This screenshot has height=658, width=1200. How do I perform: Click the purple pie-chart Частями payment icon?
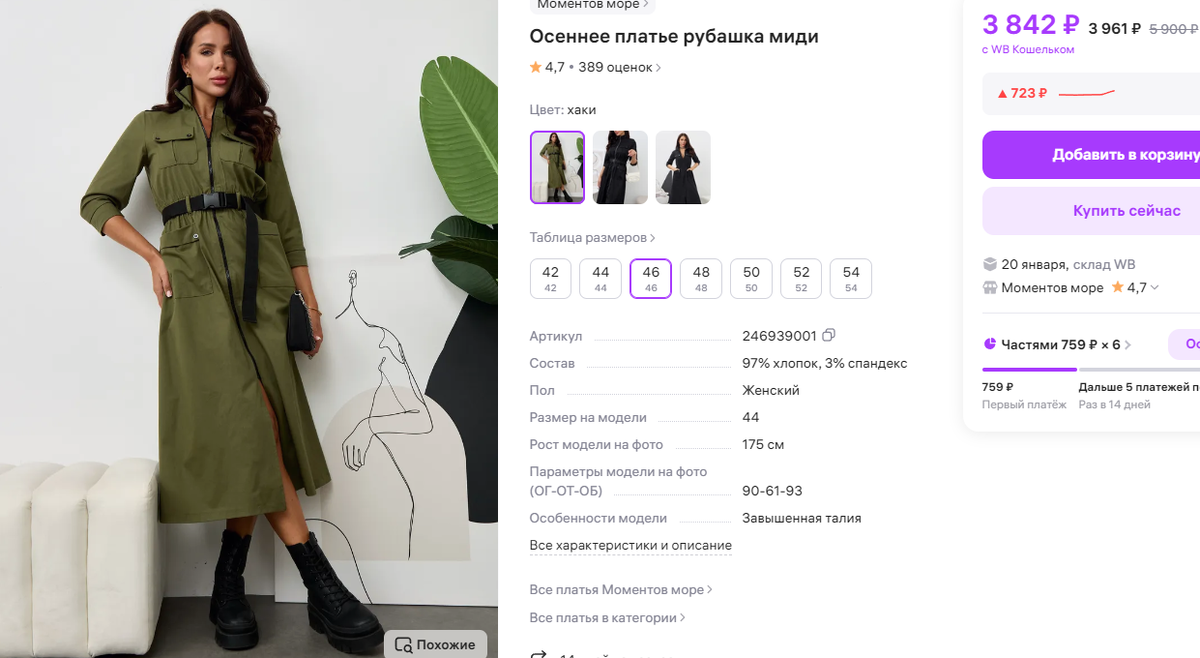tap(990, 344)
